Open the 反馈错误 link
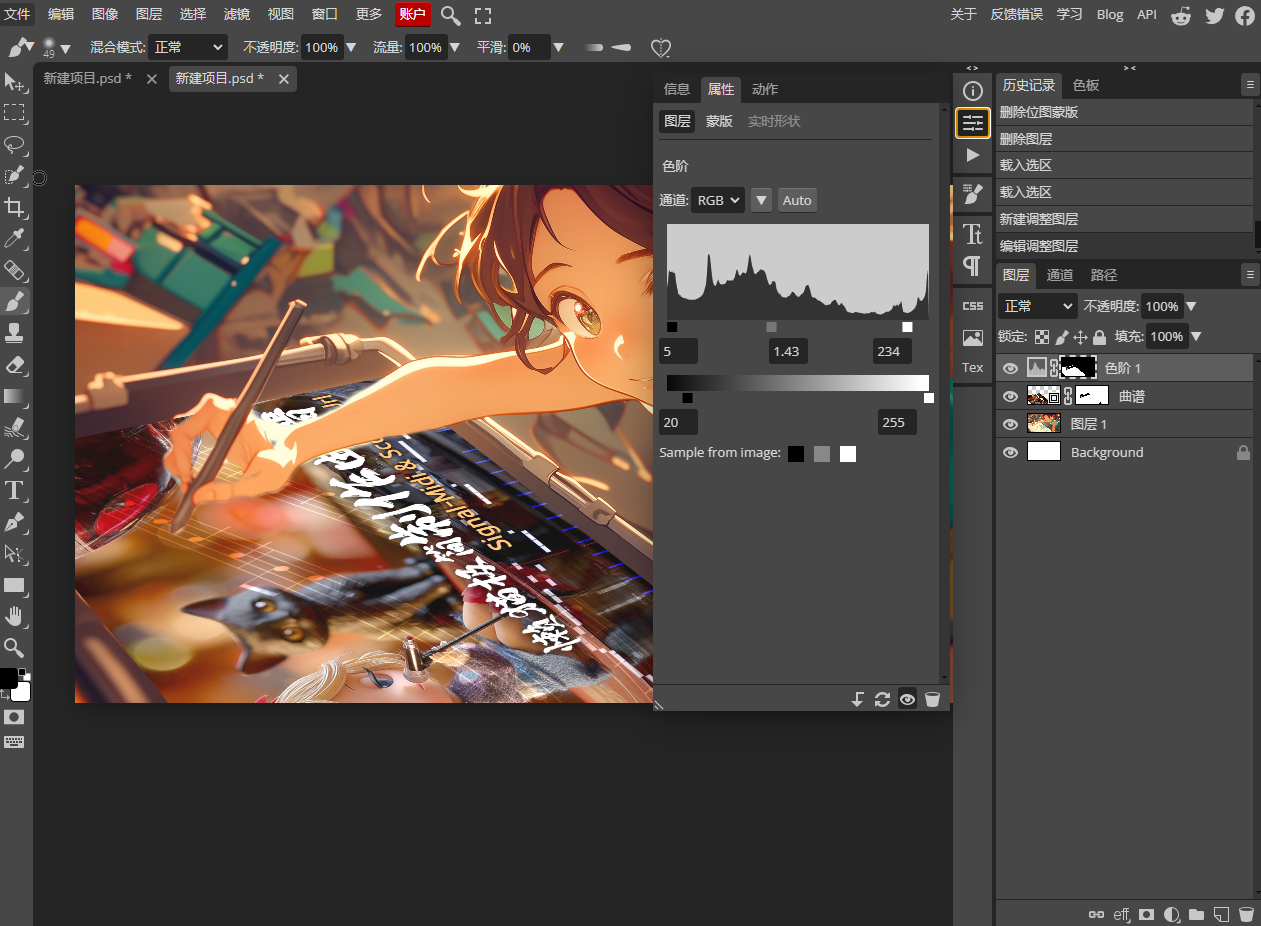Screen dimensions: 1261x926 (1016, 14)
